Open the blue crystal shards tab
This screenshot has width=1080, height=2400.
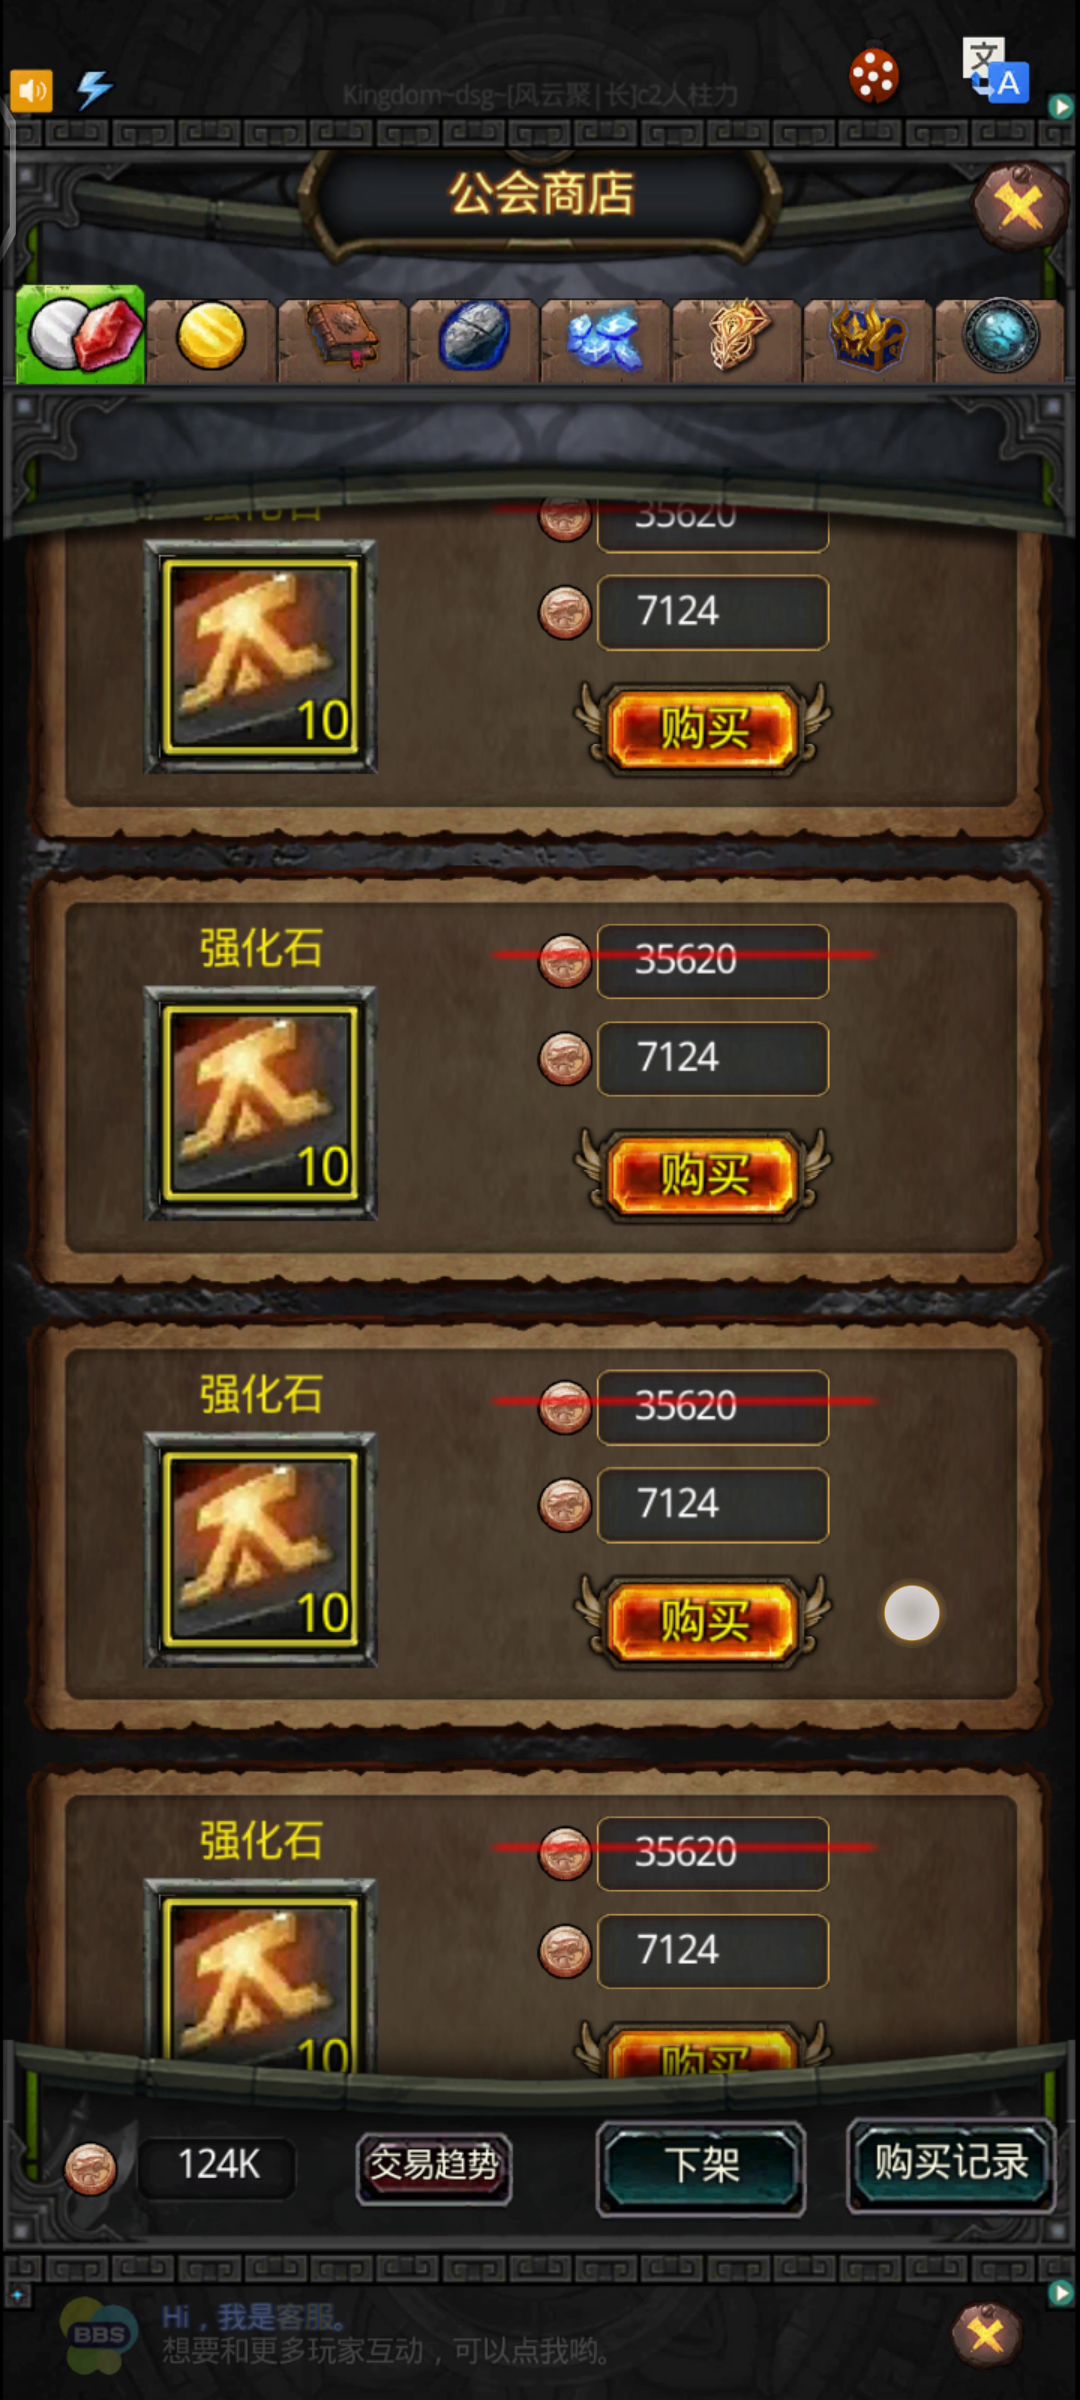(x=604, y=337)
